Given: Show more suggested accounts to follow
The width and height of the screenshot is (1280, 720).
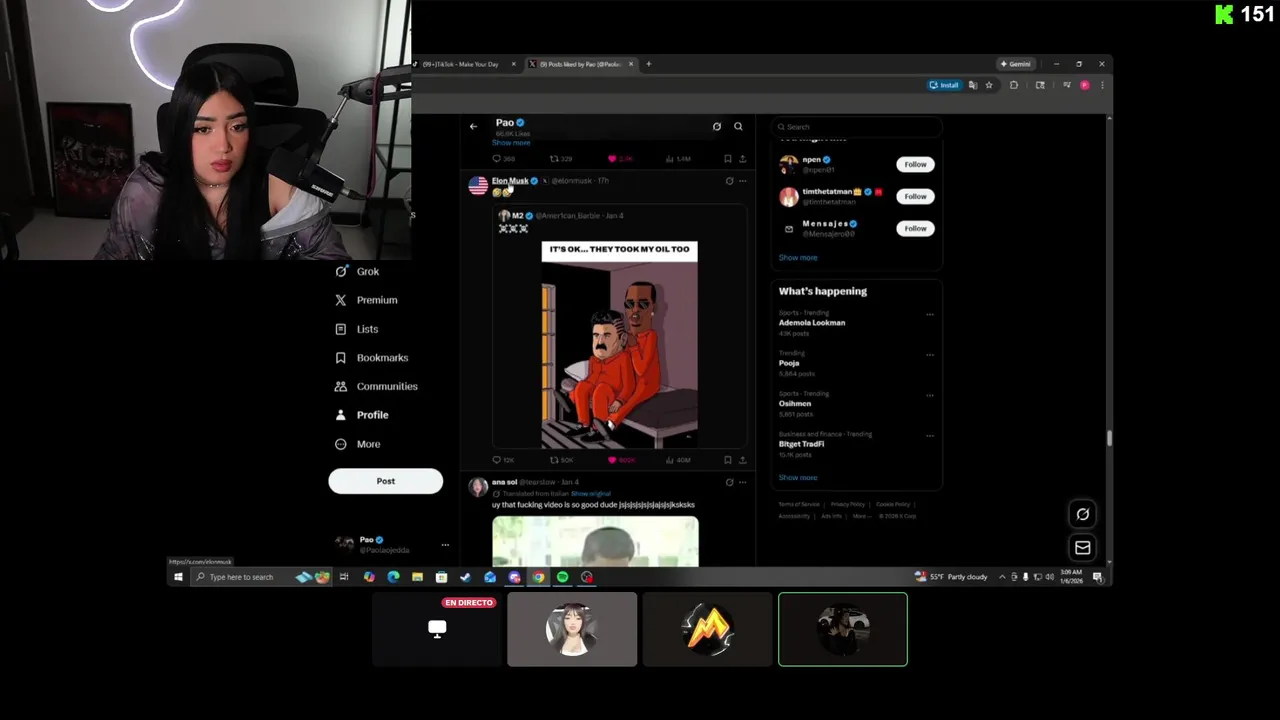Looking at the screenshot, I should (798, 258).
